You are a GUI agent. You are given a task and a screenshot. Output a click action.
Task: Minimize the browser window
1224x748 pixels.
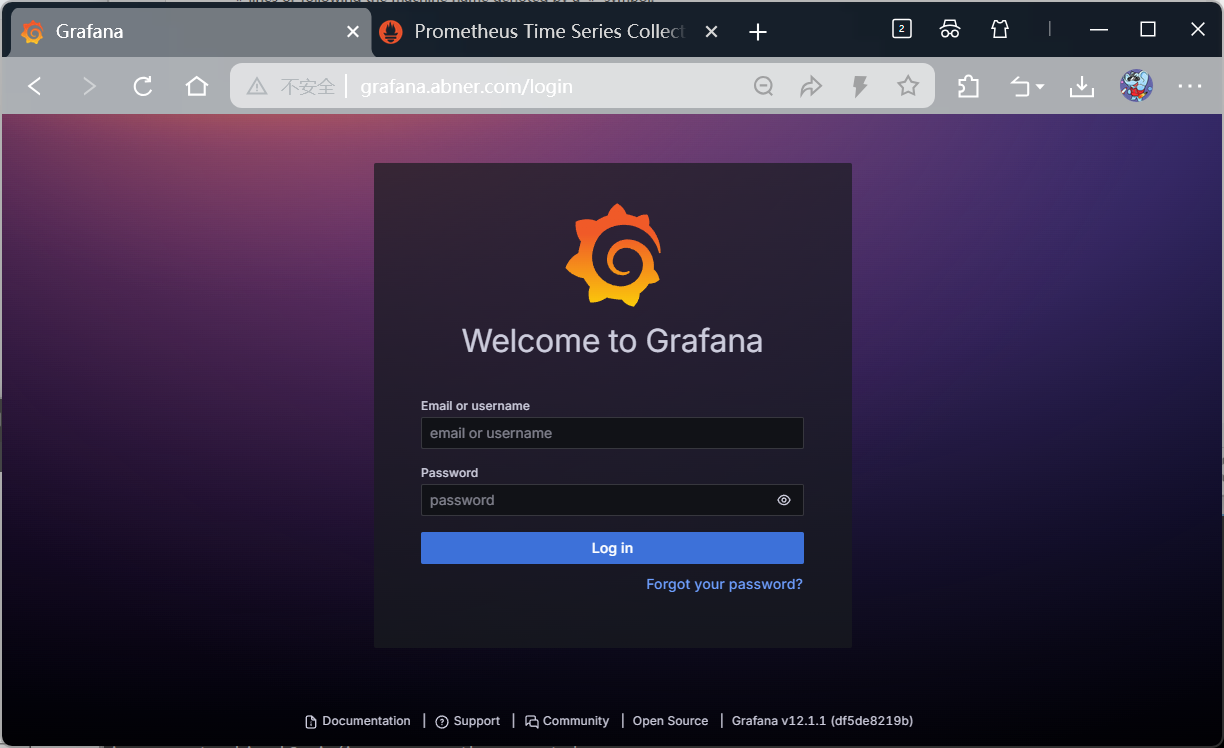click(1100, 29)
